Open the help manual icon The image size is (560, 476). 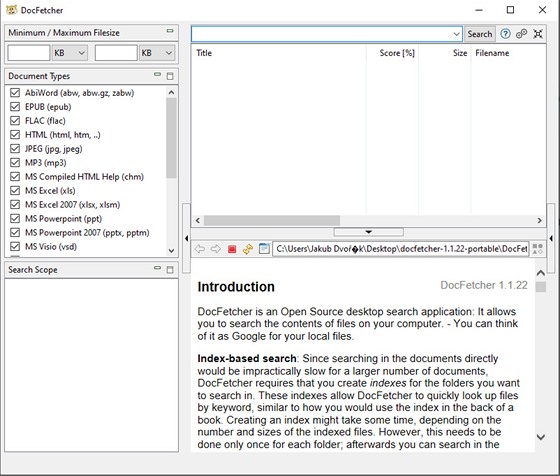(x=505, y=34)
